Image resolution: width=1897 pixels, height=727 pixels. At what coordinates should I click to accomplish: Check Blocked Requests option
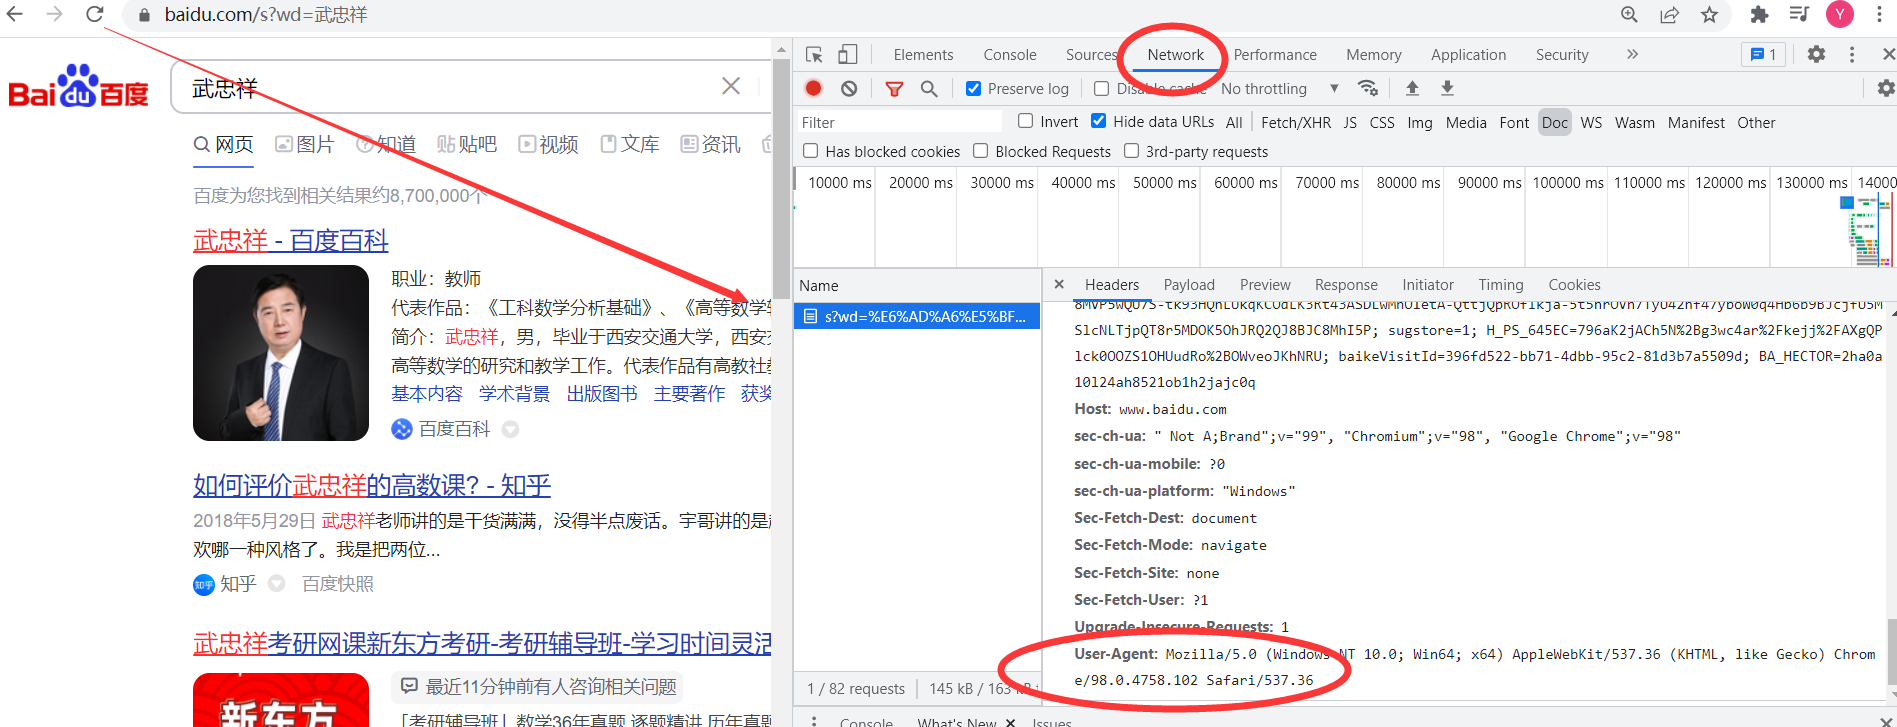pyautogui.click(x=981, y=151)
